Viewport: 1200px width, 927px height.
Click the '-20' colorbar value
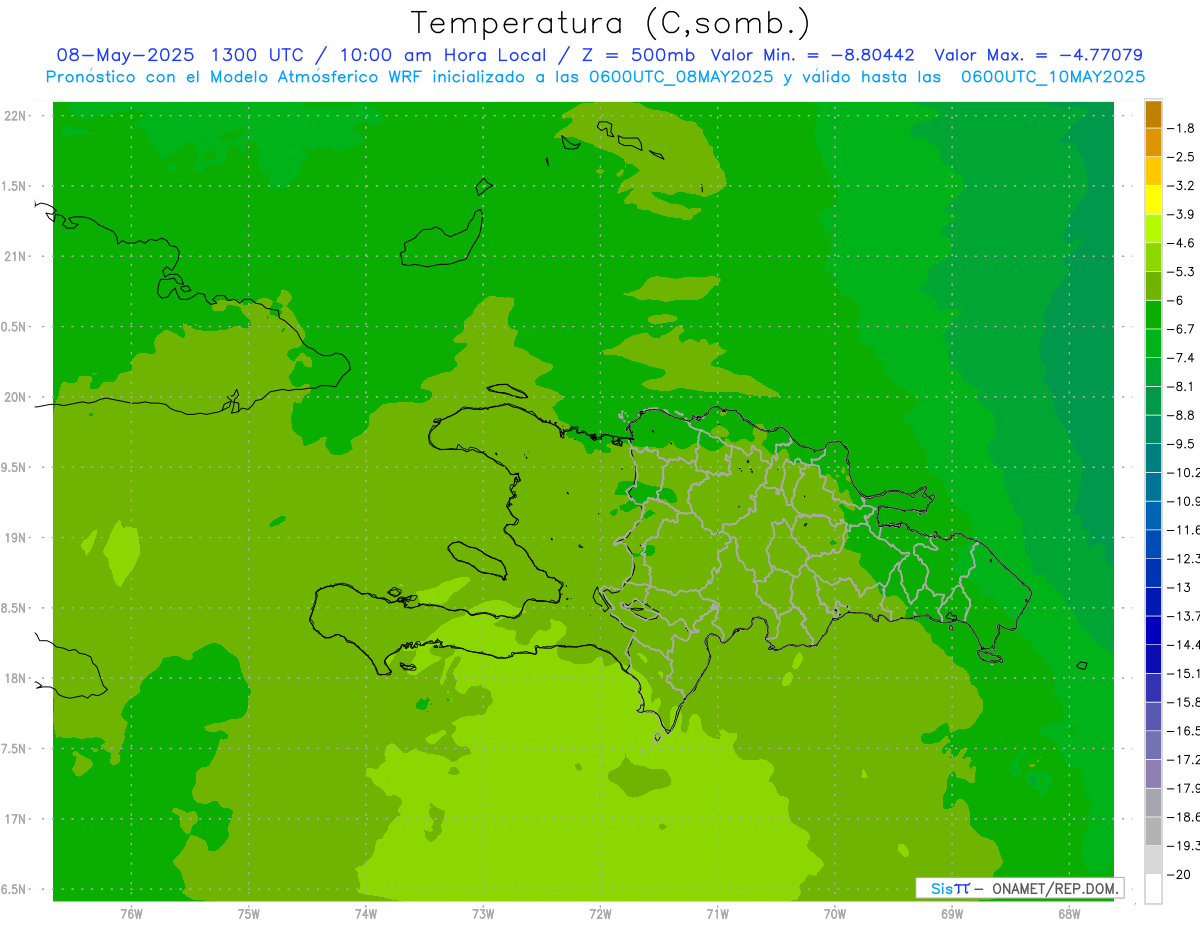[1180, 875]
